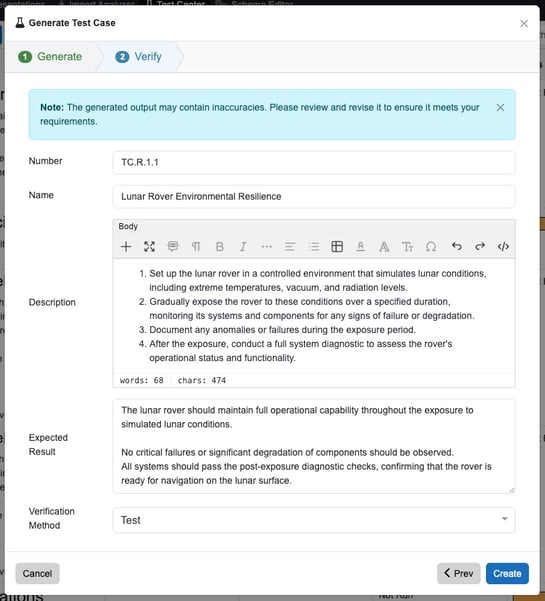Insert a table in the description
The width and height of the screenshot is (545, 601).
(x=337, y=246)
